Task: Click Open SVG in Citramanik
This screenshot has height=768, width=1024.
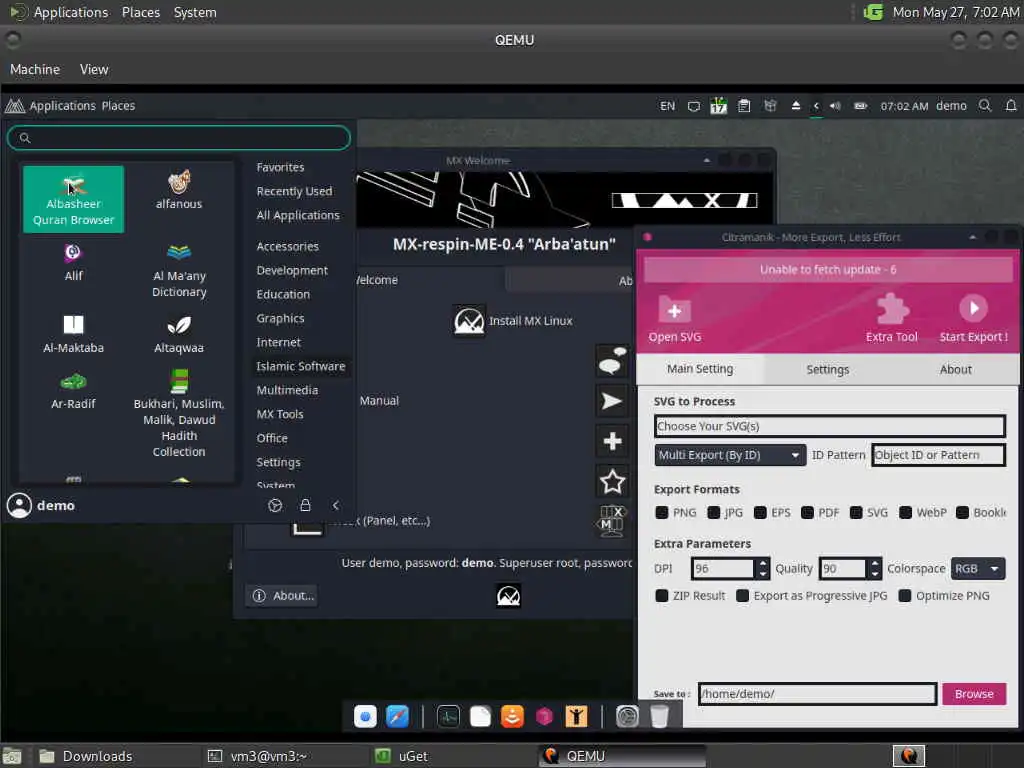Action: [x=675, y=319]
